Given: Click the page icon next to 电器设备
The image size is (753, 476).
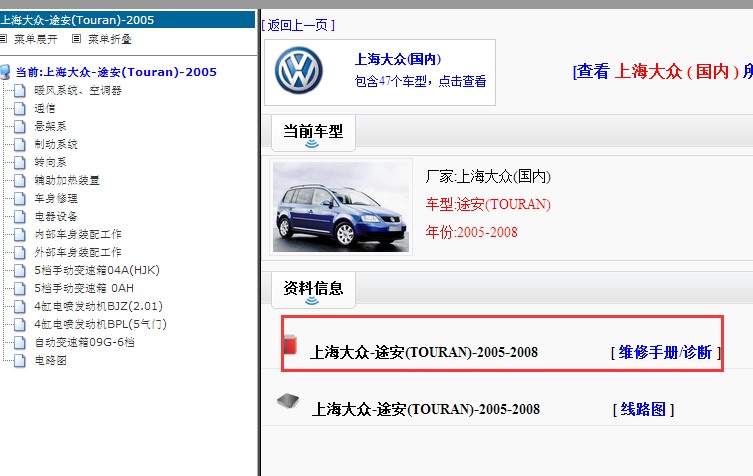Looking at the screenshot, I should [21, 216].
